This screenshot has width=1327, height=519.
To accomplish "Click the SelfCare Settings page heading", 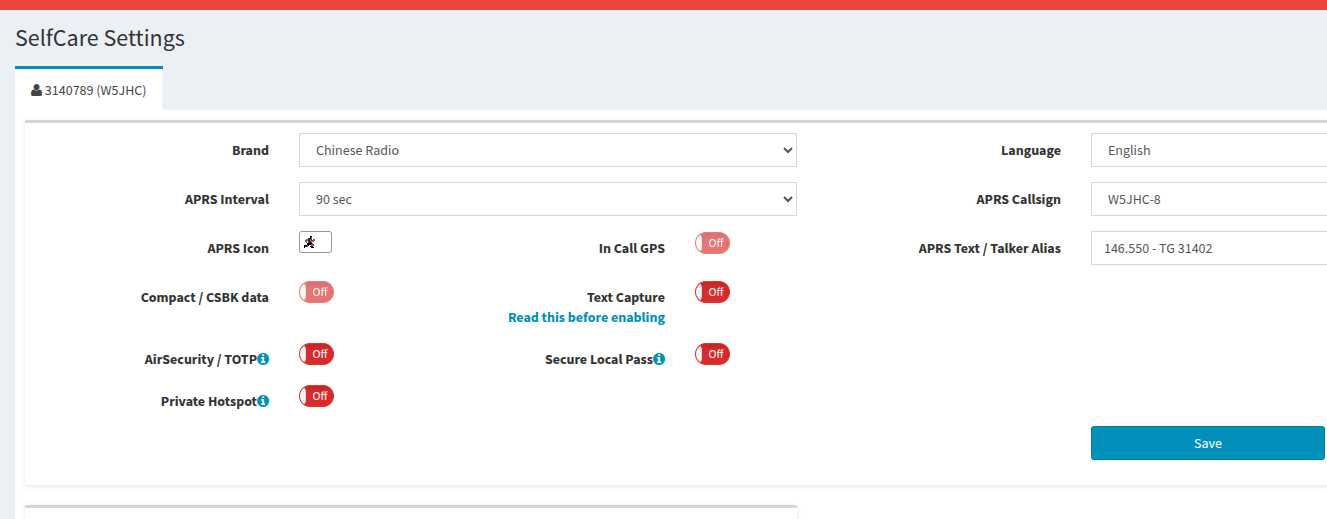I will tap(100, 38).
